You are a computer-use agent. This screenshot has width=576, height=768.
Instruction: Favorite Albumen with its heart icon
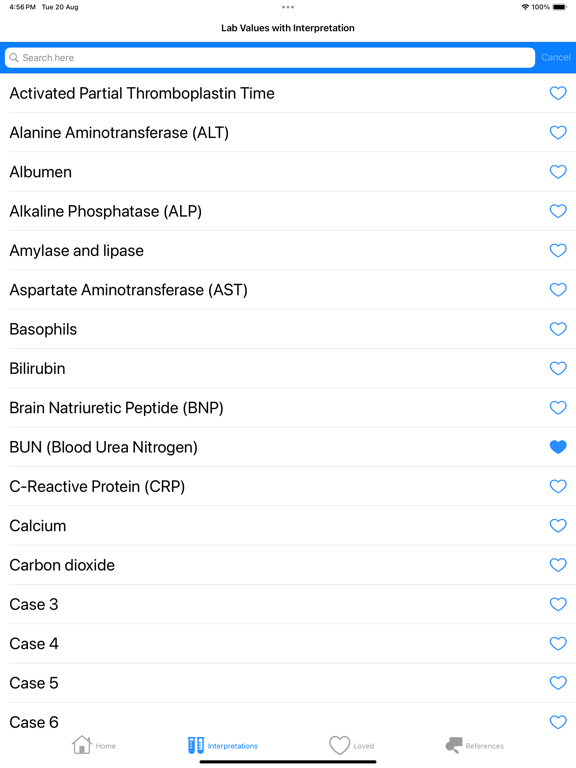[x=558, y=171]
